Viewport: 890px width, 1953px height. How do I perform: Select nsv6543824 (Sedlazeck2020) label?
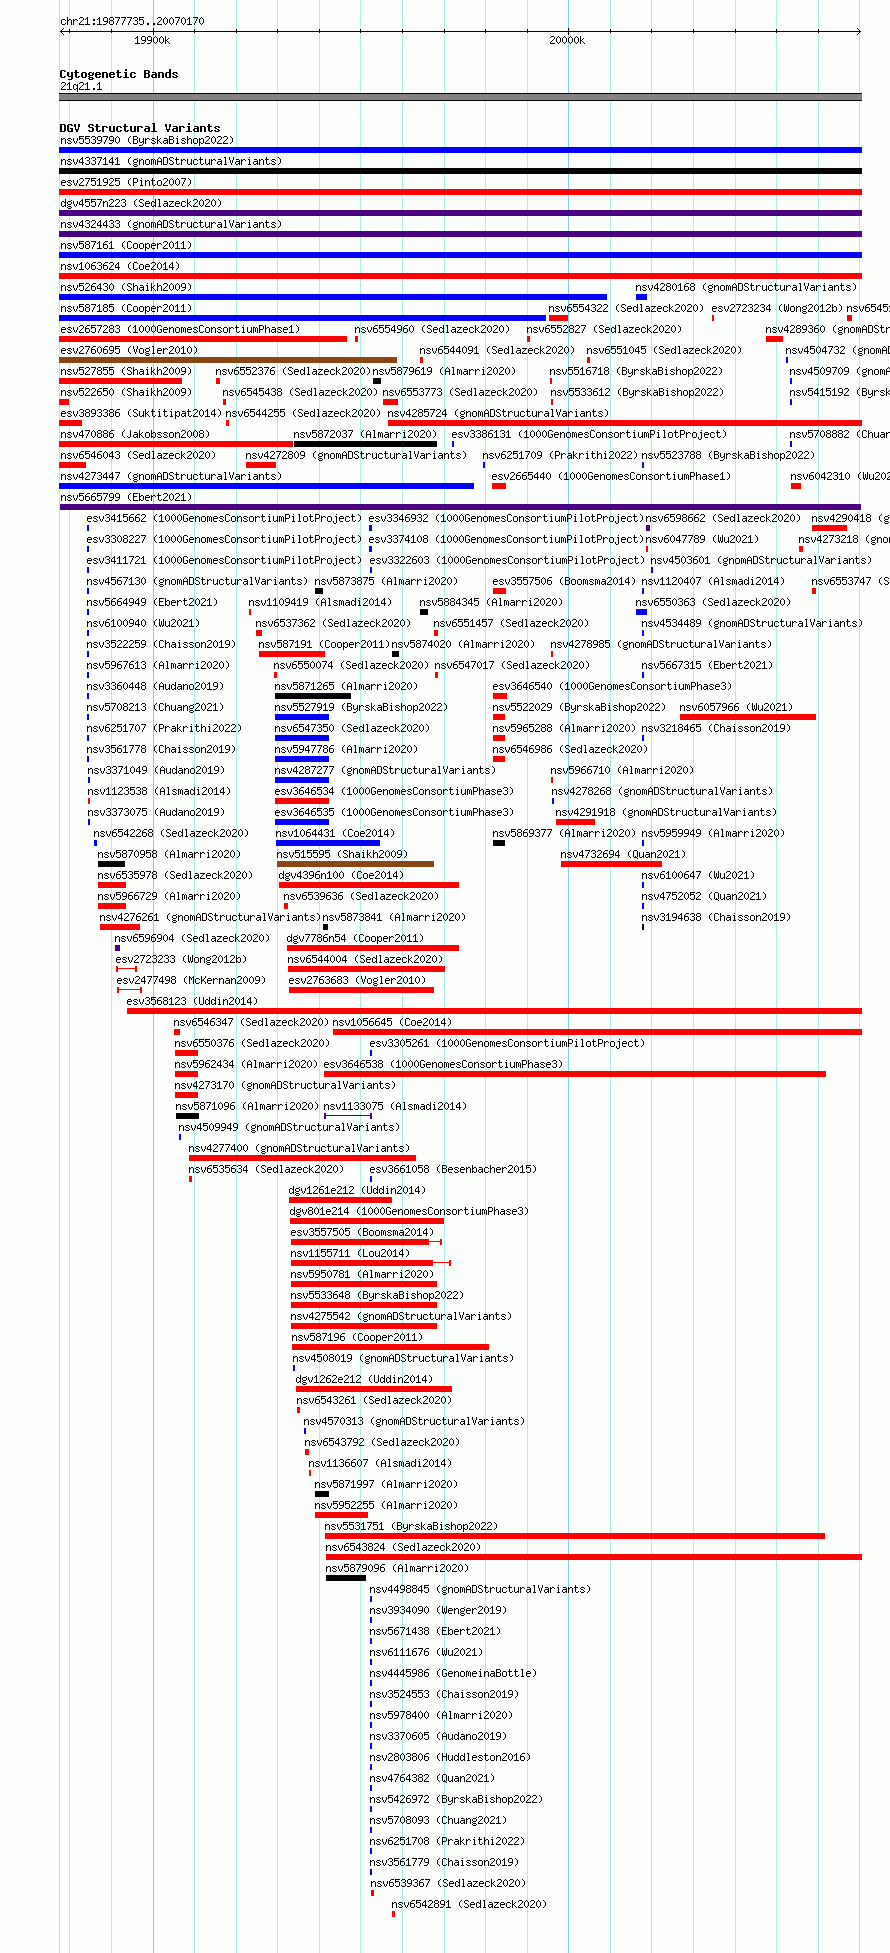point(403,1547)
